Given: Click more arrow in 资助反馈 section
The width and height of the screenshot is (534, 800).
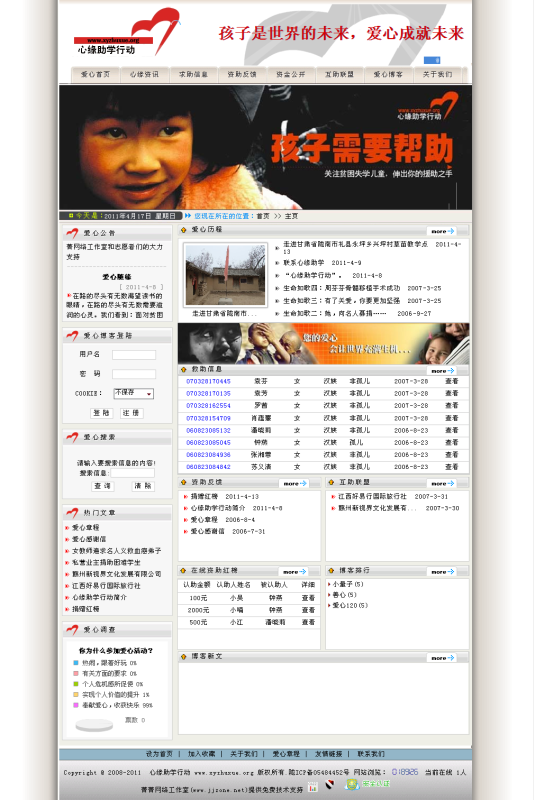Looking at the screenshot, I should click(294, 483).
